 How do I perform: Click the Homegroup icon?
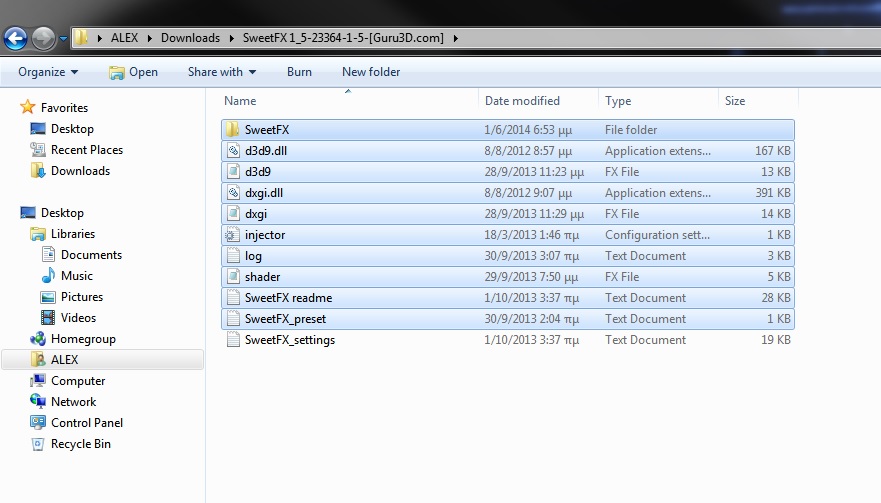pos(38,338)
